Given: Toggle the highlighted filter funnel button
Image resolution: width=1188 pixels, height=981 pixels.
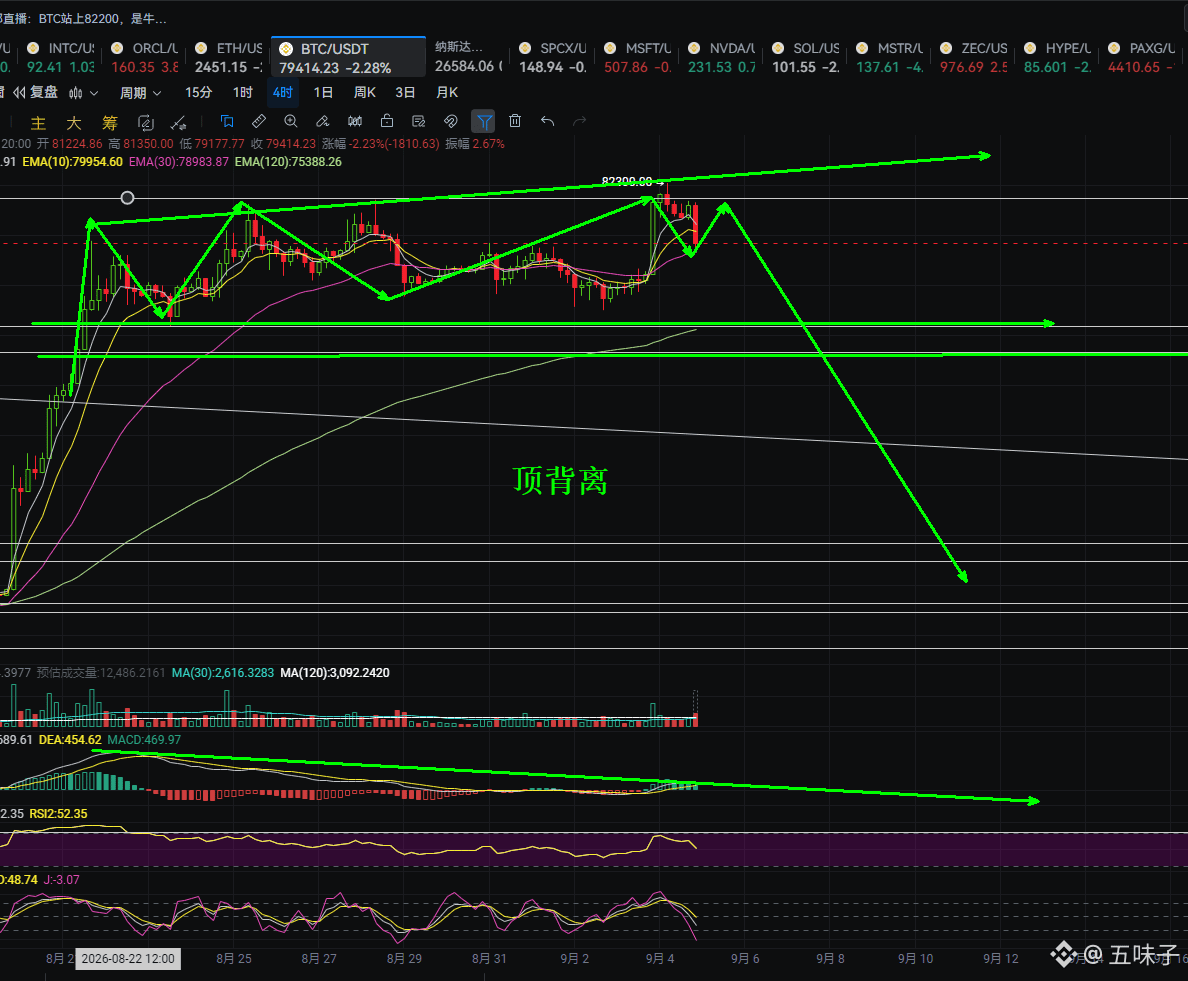Looking at the screenshot, I should pos(483,121).
